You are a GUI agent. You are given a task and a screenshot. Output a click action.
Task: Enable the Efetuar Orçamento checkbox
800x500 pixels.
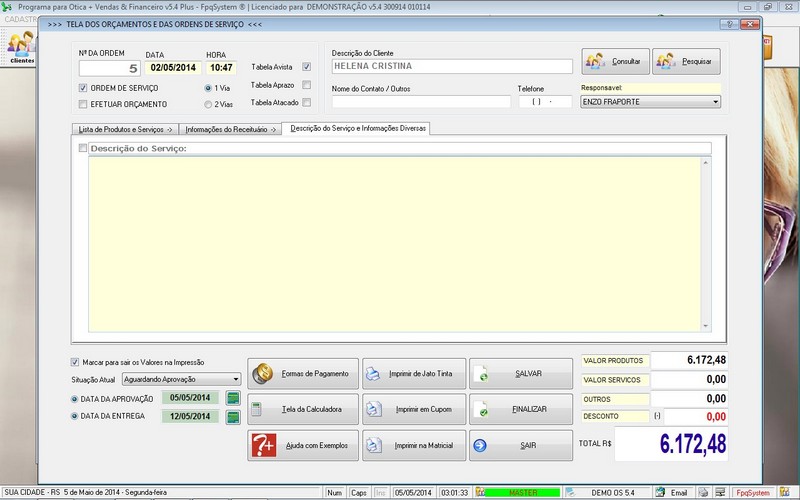(x=83, y=104)
